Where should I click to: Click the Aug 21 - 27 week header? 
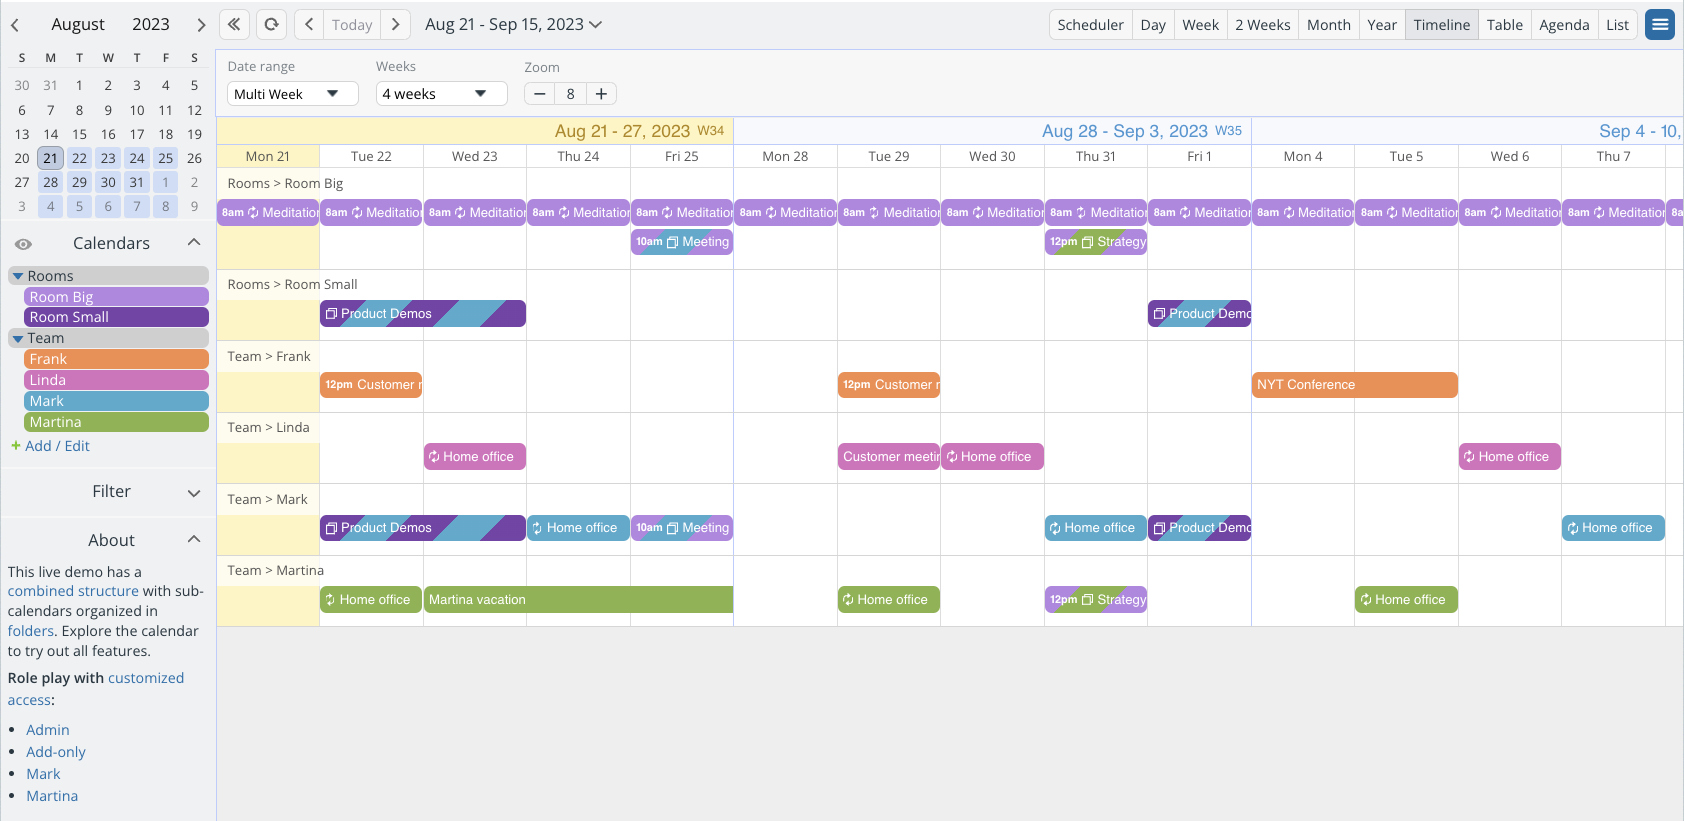tap(640, 131)
